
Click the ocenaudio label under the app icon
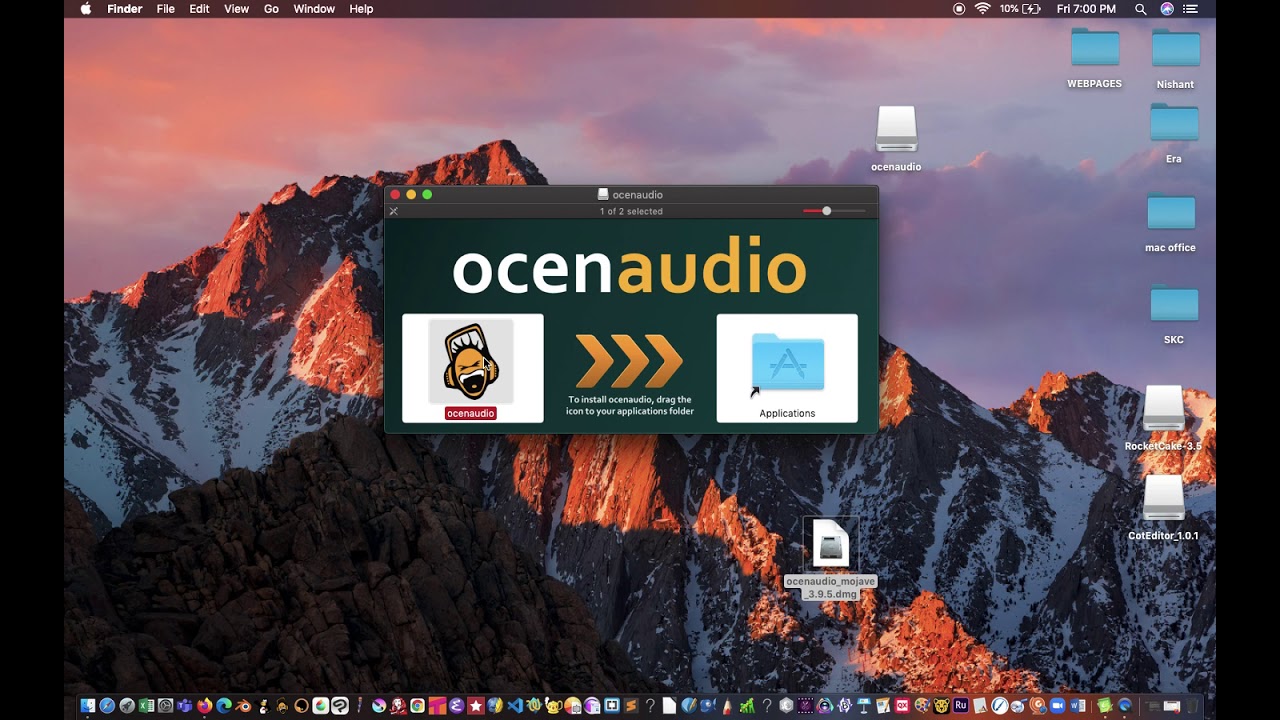[x=471, y=413]
